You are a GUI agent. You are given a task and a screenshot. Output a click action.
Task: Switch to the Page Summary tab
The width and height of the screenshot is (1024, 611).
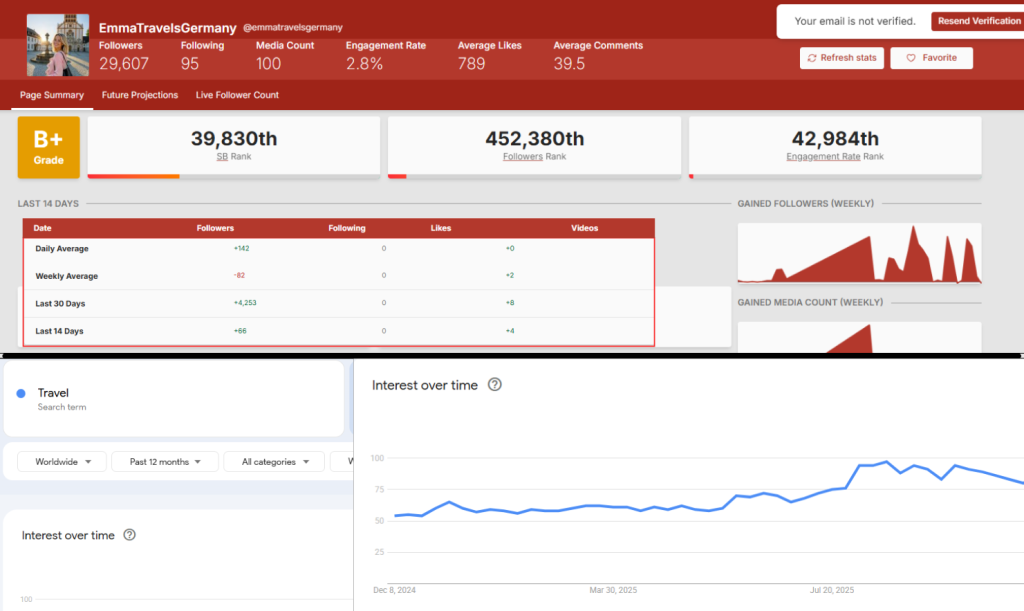click(x=52, y=95)
